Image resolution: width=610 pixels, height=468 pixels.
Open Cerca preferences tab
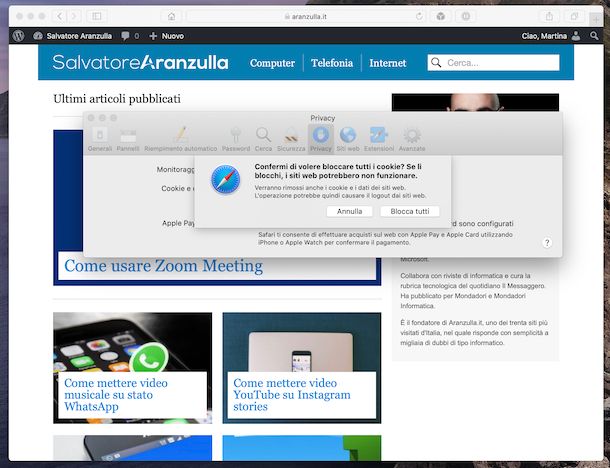click(263, 139)
